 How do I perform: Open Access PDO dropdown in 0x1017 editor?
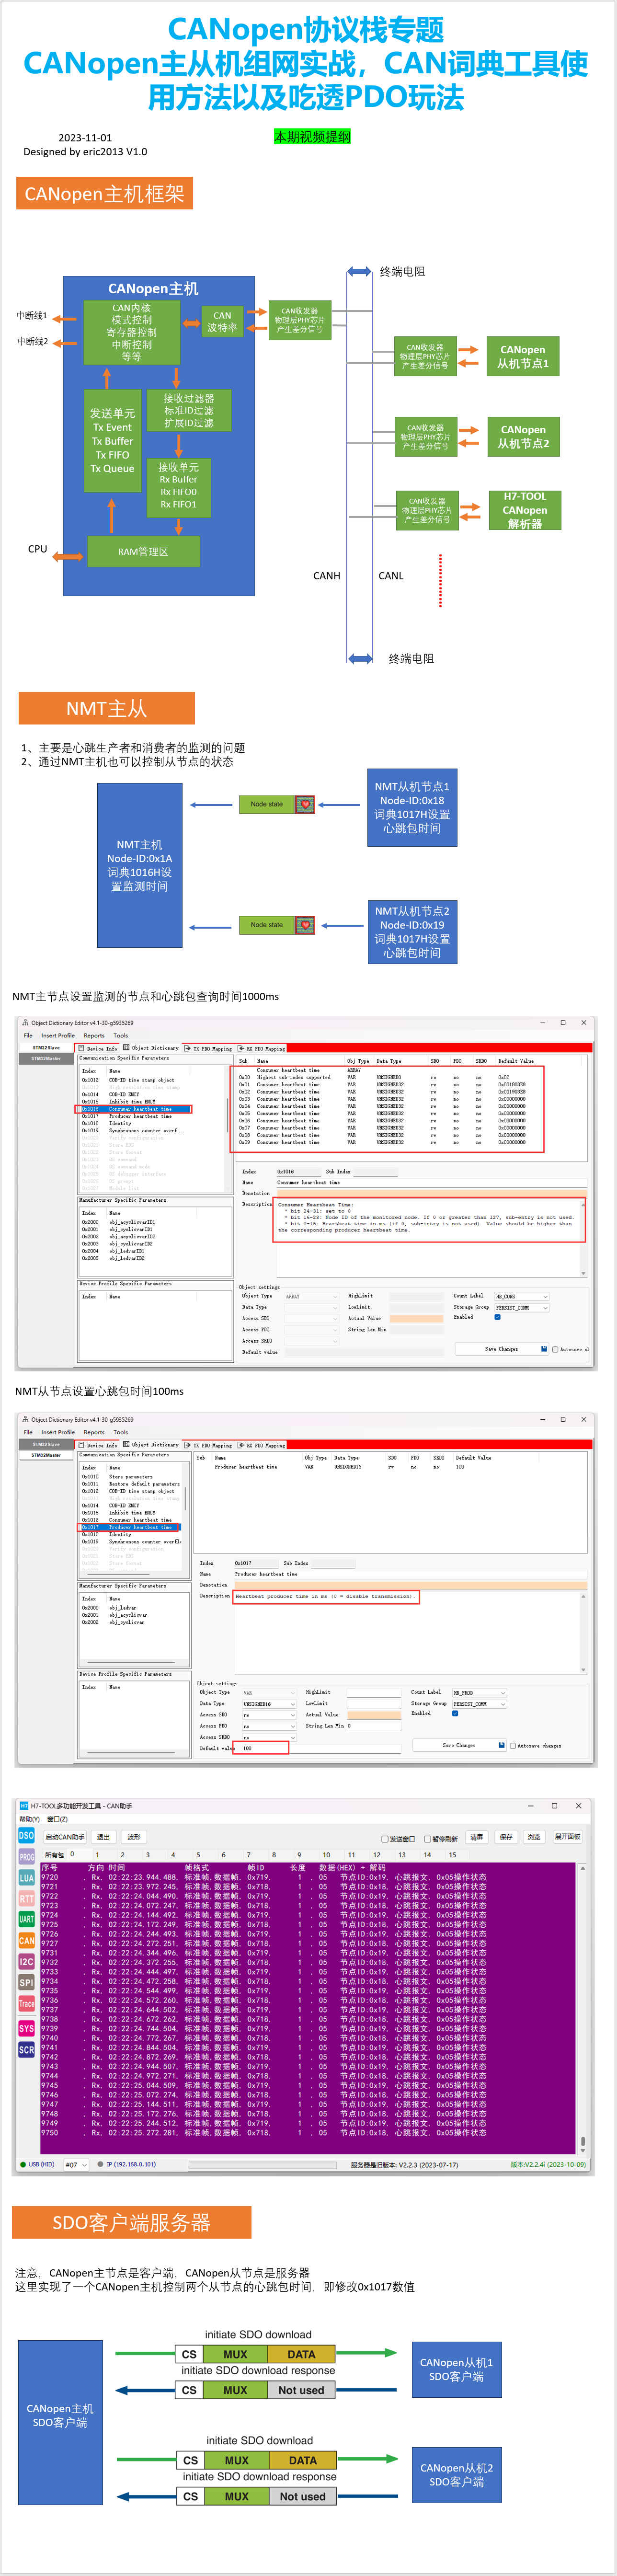pos(270,1726)
